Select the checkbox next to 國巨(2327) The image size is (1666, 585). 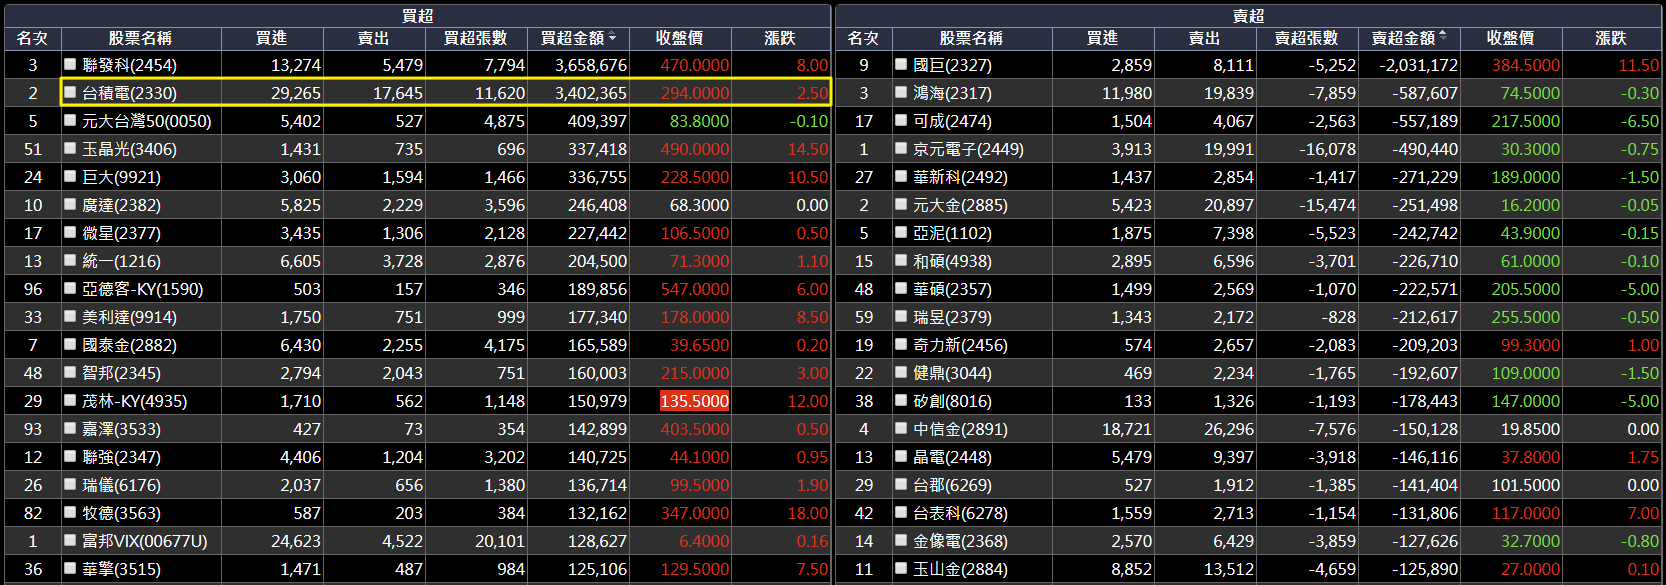tap(901, 64)
